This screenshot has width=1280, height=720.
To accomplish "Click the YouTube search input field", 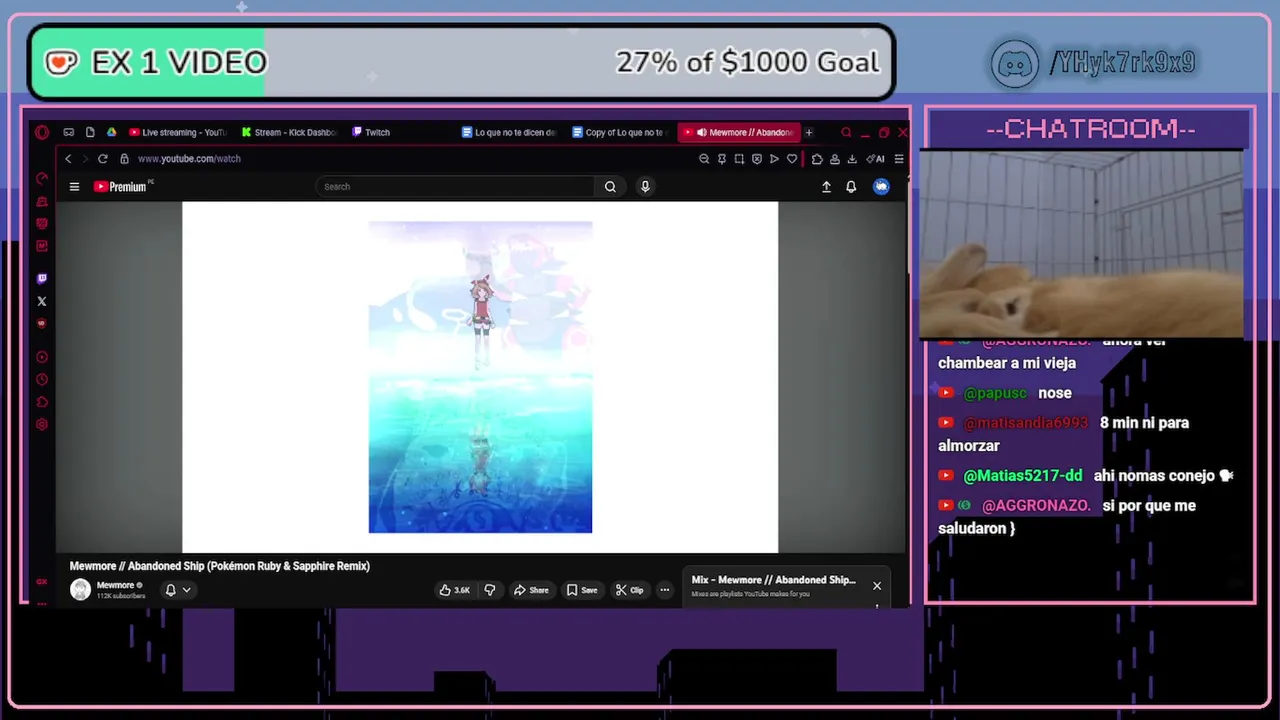I will pyautogui.click(x=455, y=187).
